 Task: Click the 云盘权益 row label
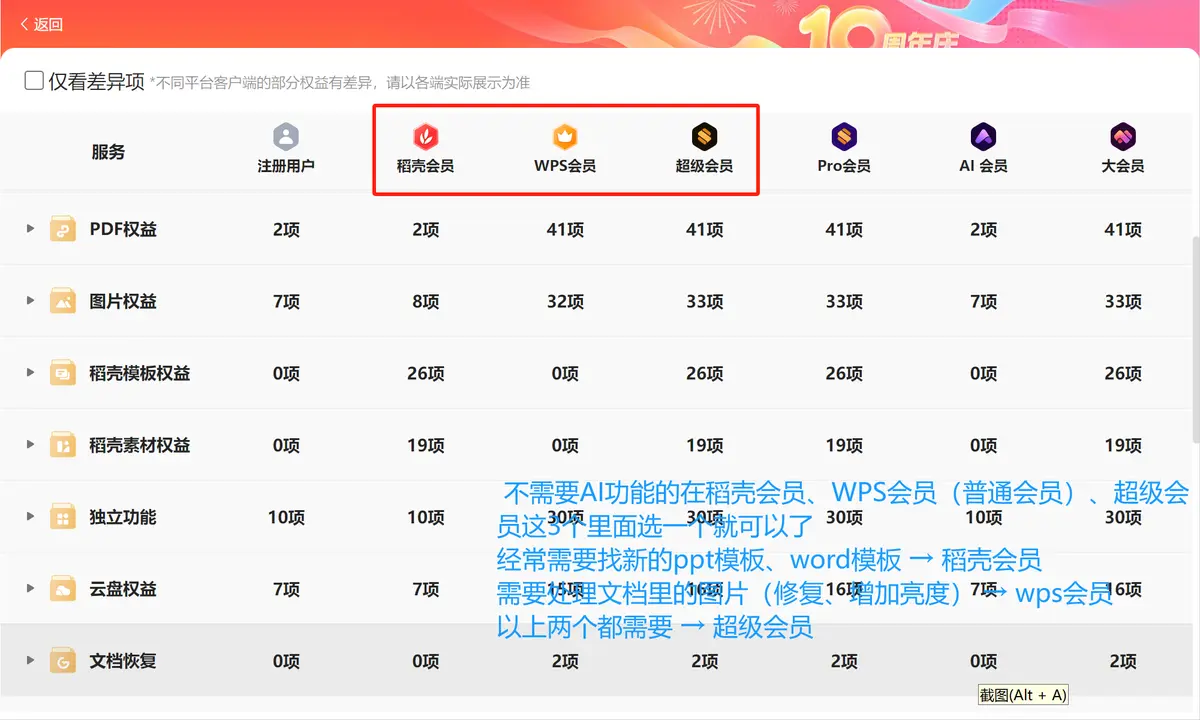coord(123,589)
